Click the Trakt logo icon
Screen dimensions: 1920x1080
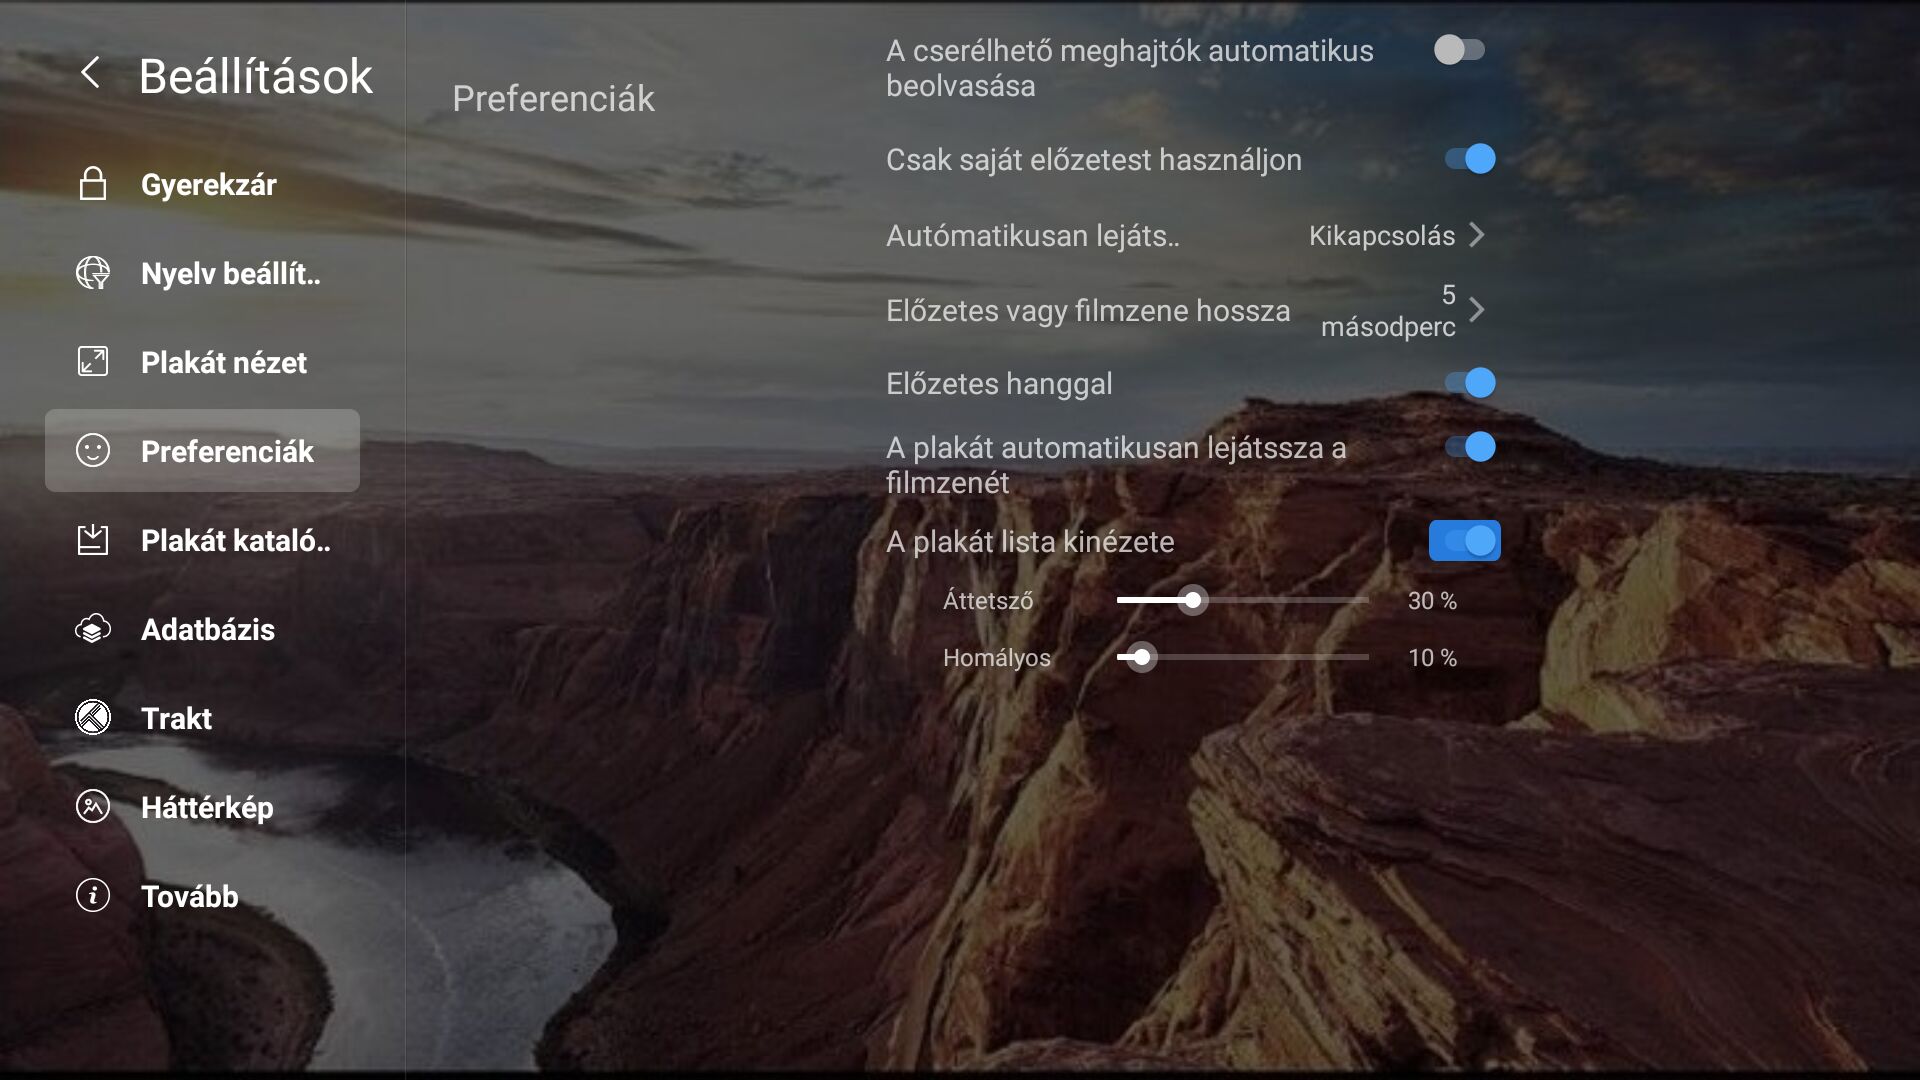(x=93, y=717)
